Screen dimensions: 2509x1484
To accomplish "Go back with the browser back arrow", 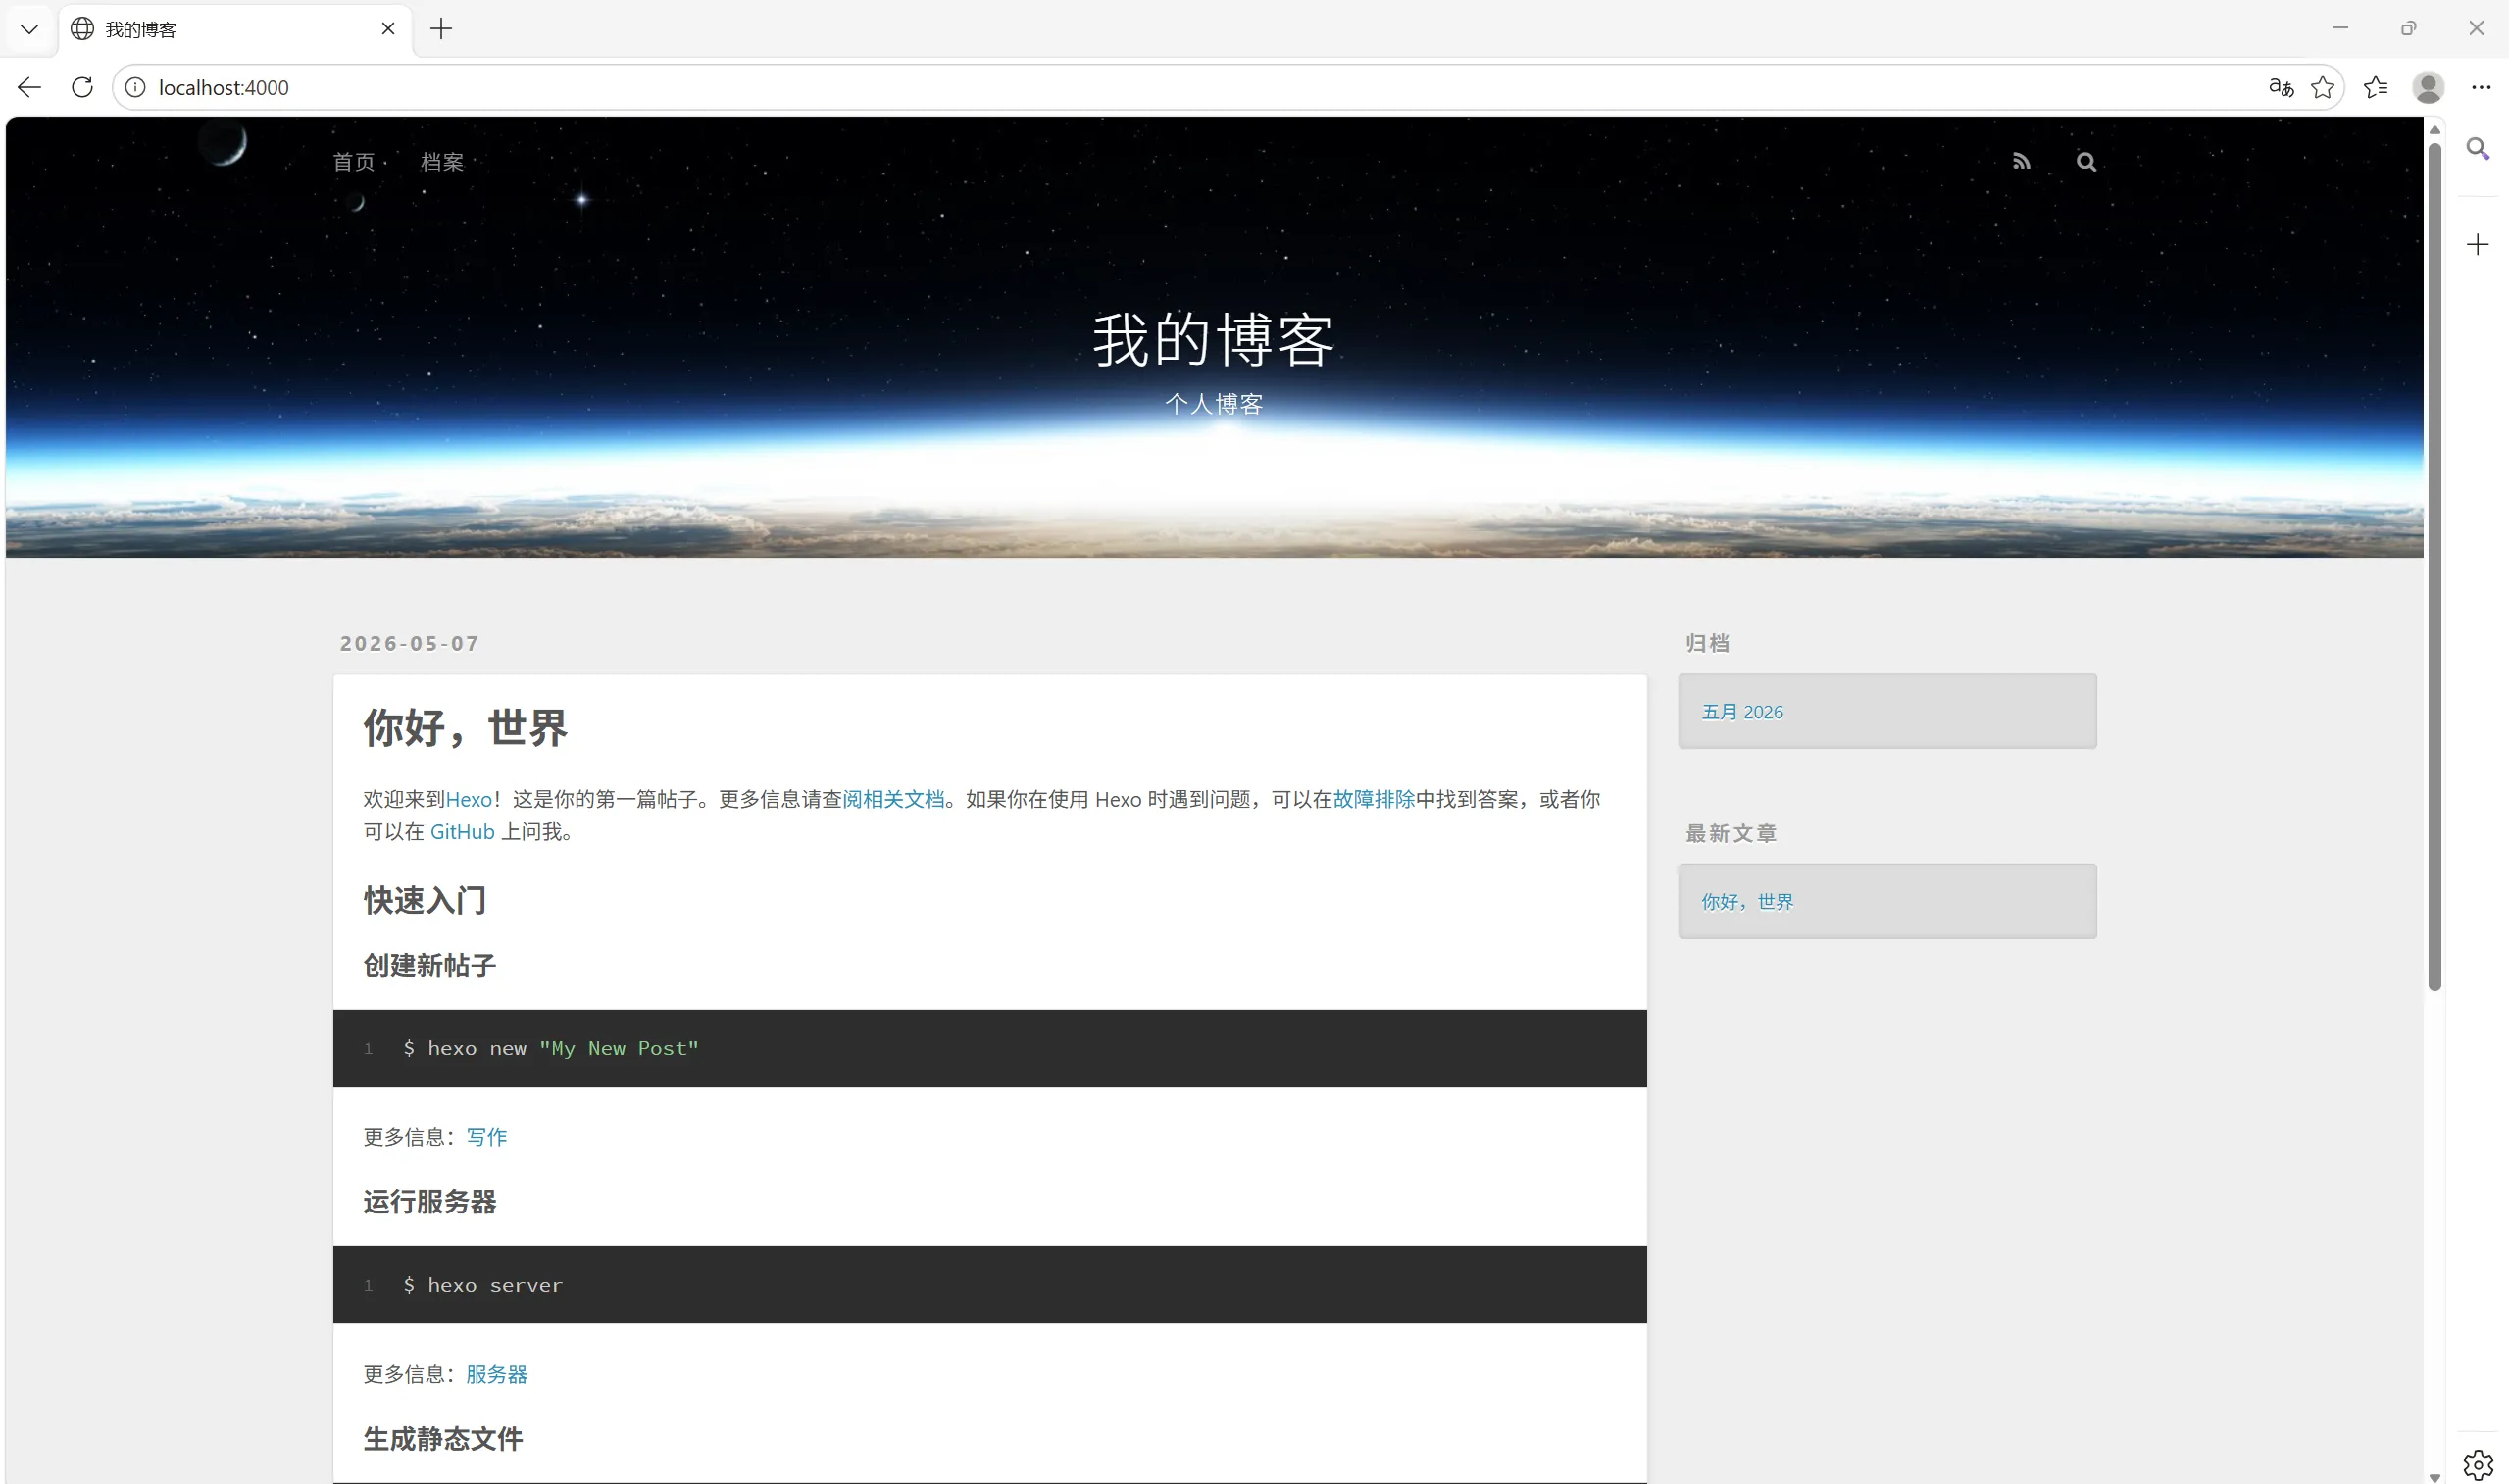I will click(29, 87).
